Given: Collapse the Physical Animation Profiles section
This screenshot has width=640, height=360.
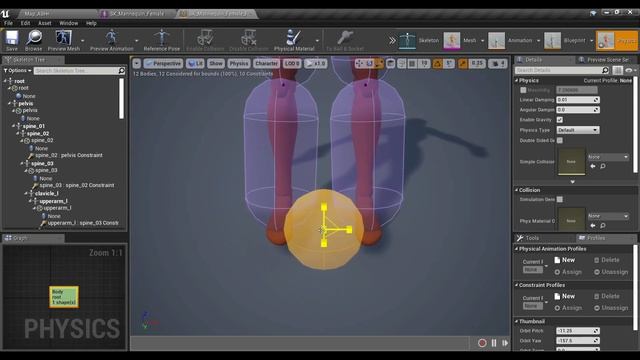Looking at the screenshot, I should pos(516,249).
